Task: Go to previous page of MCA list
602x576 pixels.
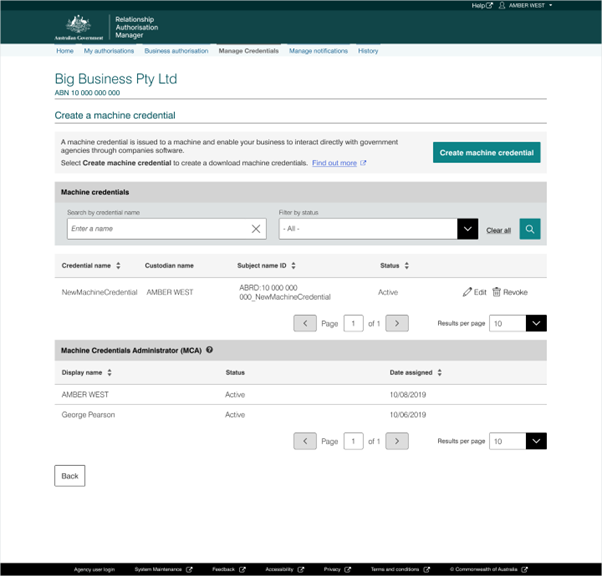Action: 305,441
